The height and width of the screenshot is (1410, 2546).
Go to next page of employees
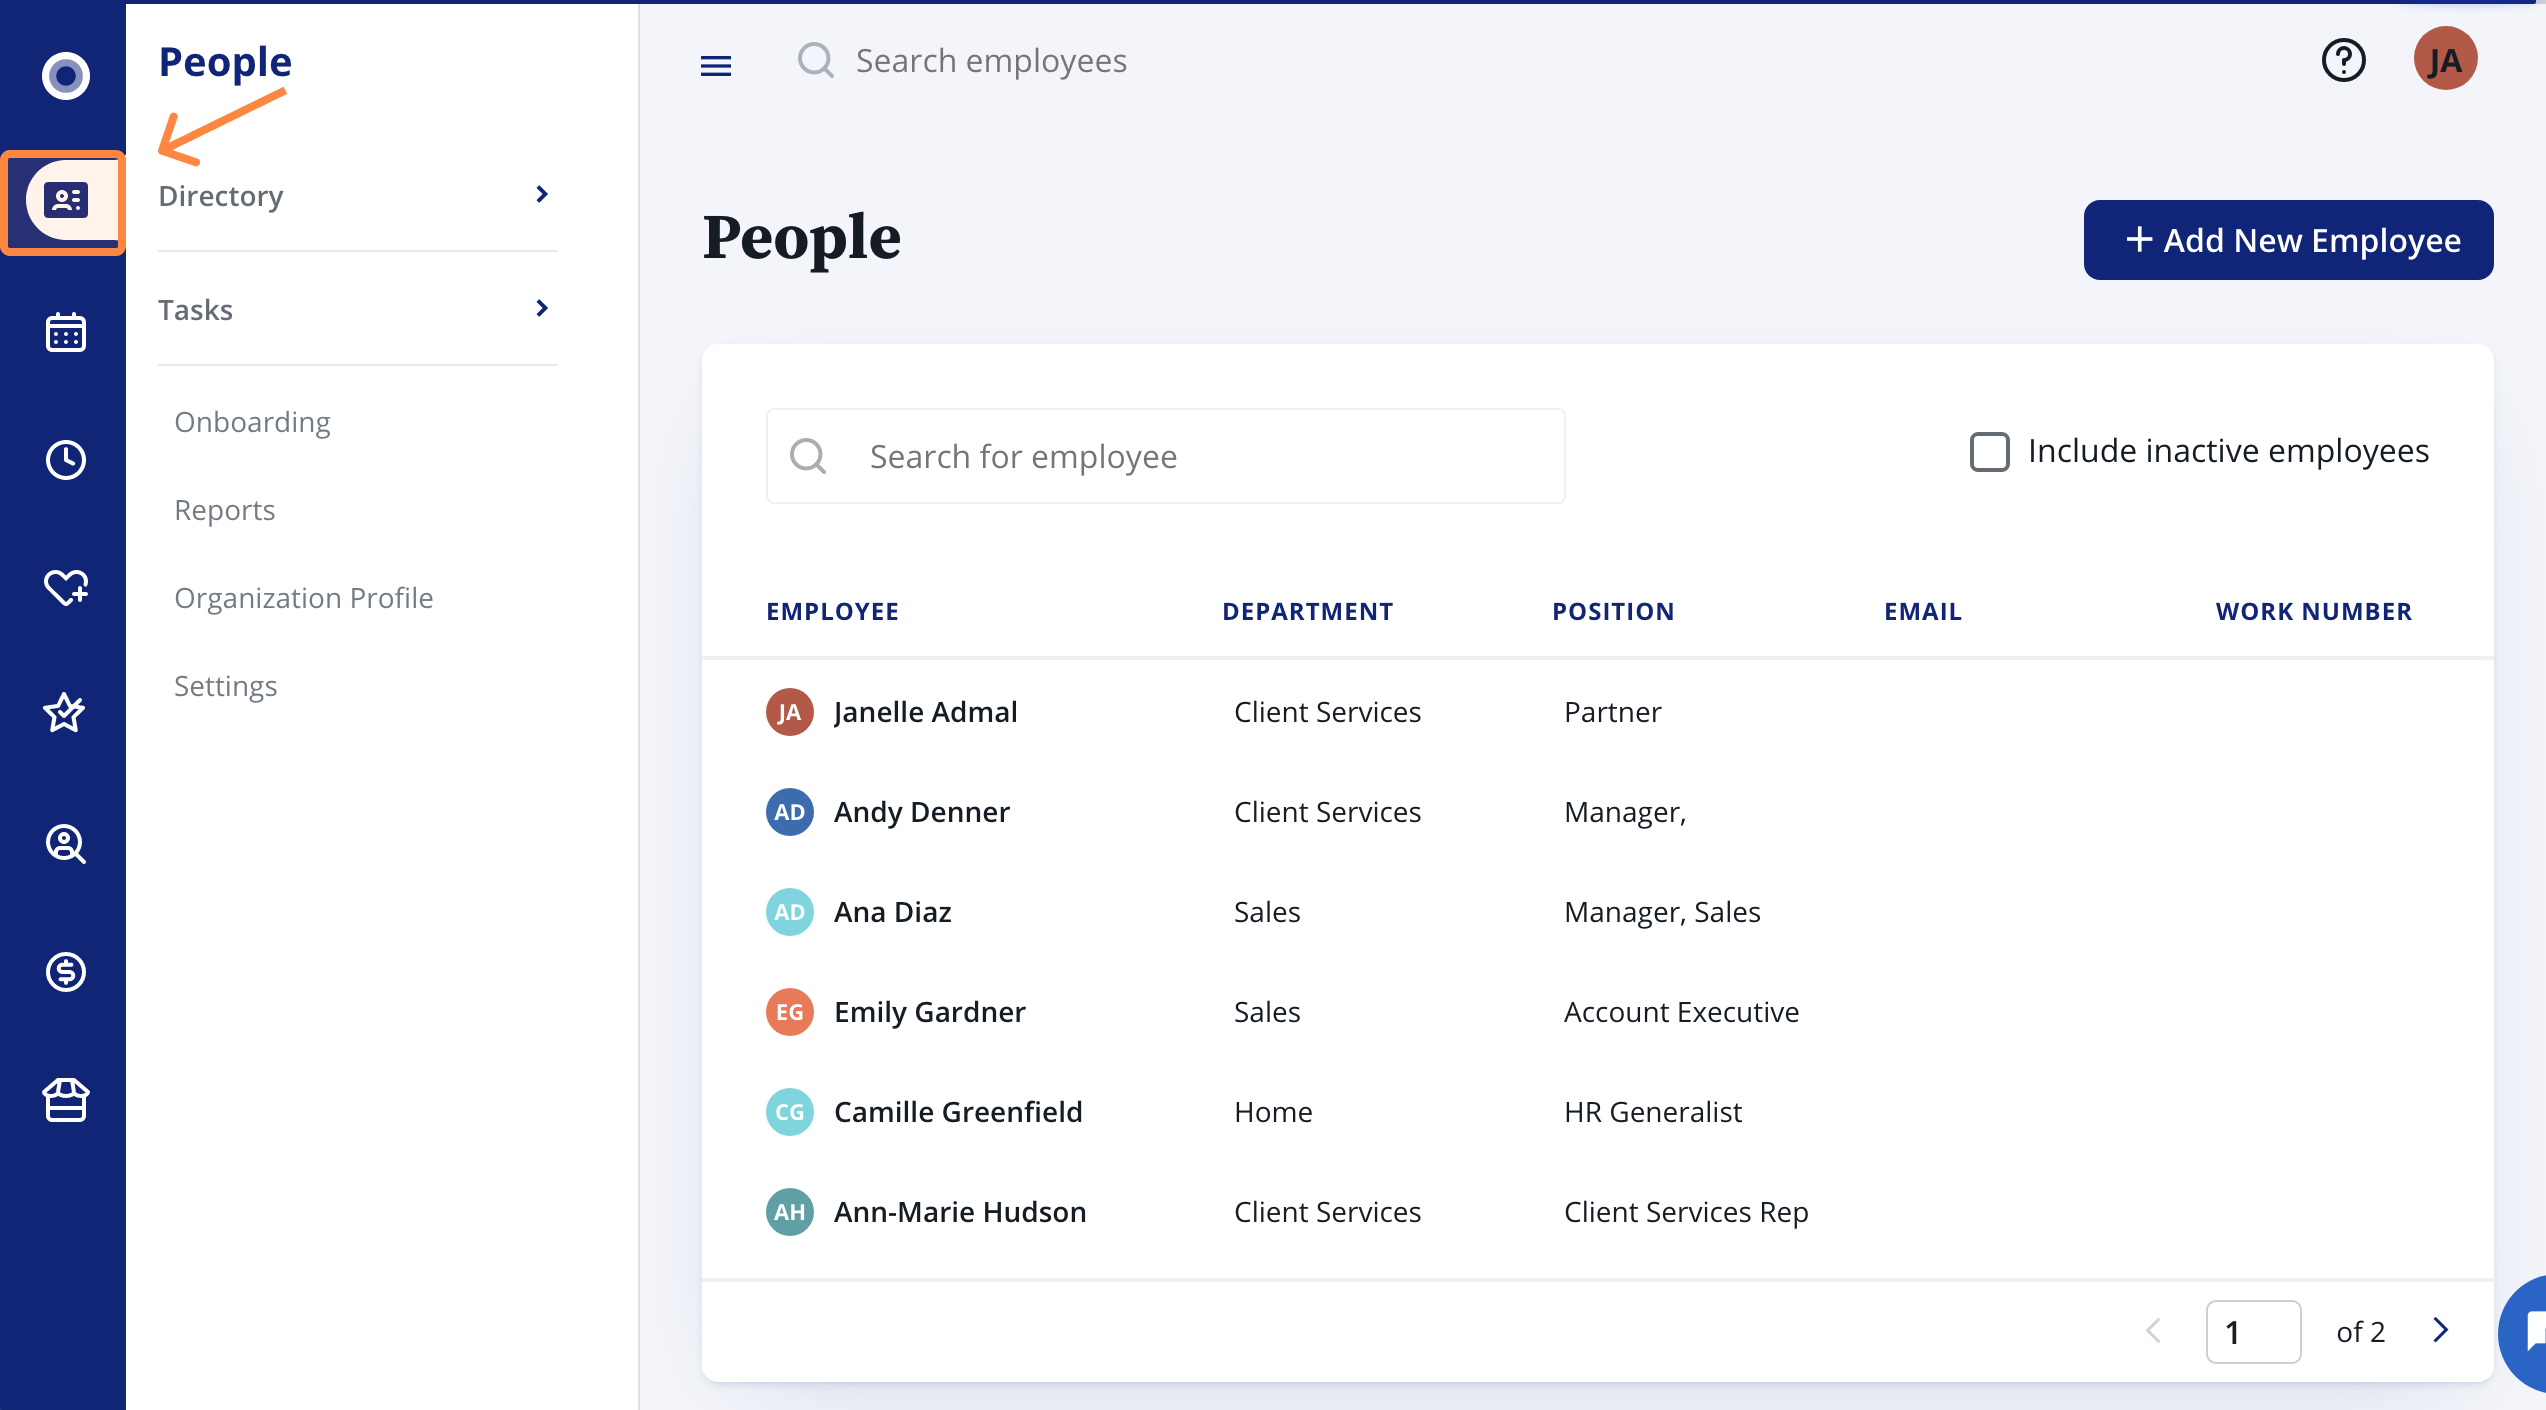pos(2440,1331)
